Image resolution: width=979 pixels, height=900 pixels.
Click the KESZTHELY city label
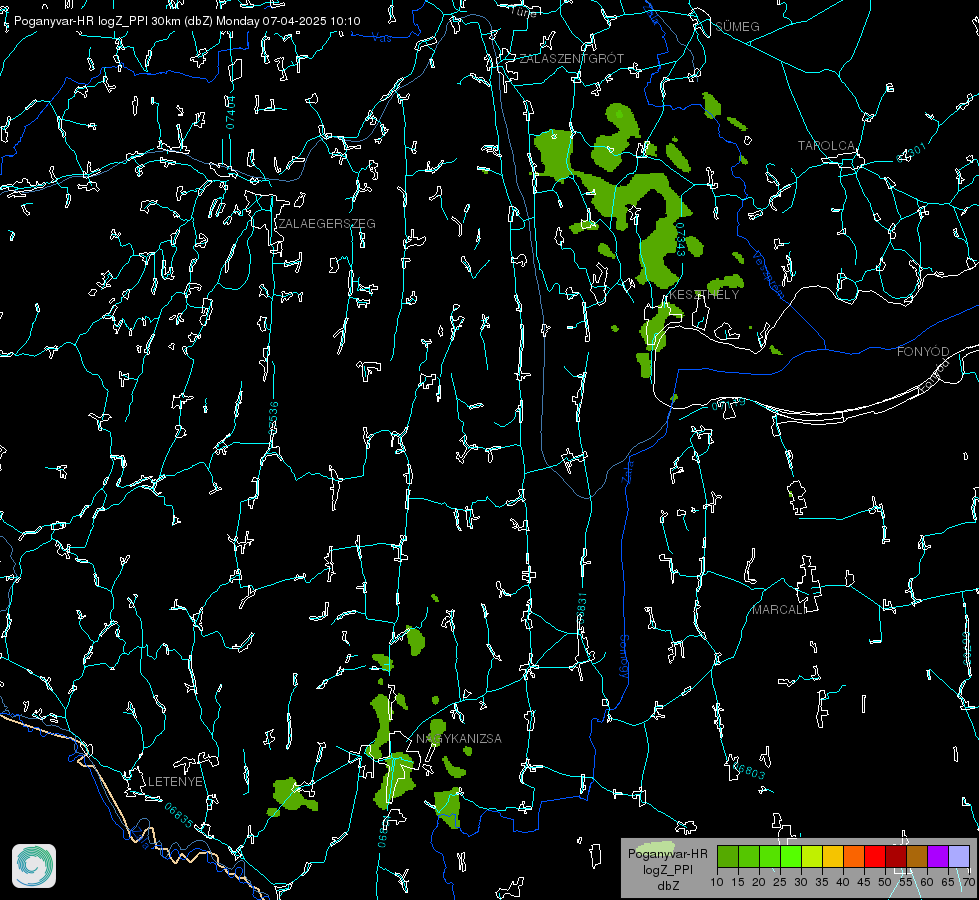coord(704,294)
